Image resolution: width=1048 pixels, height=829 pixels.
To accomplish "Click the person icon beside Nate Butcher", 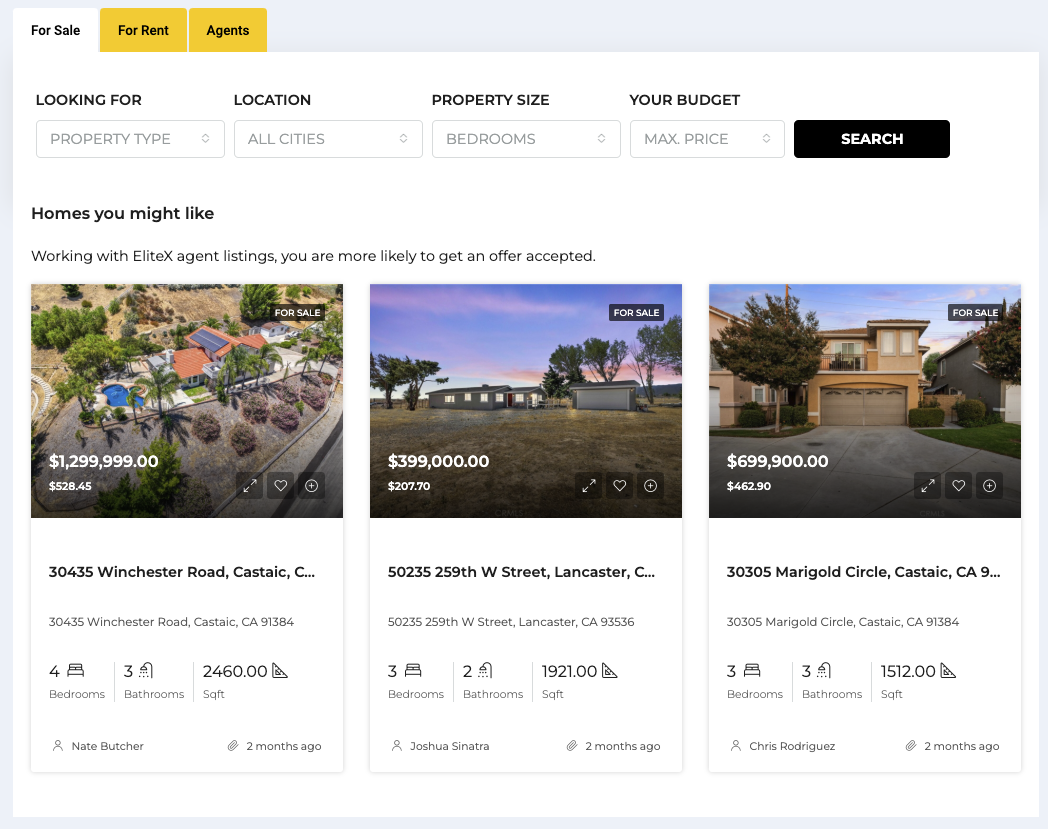I will click(58, 745).
